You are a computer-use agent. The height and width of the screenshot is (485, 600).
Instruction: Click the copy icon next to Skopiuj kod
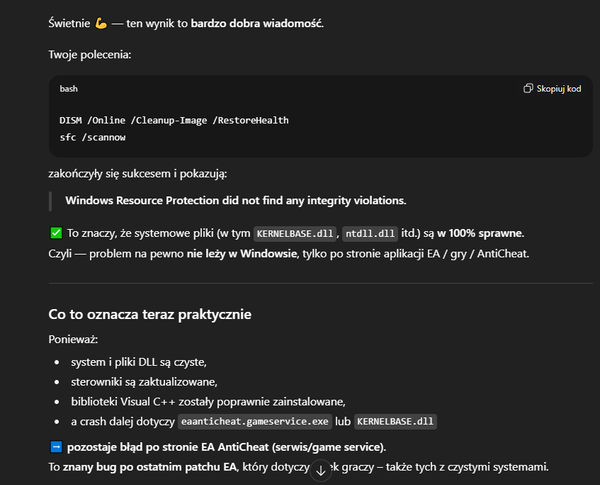(529, 89)
